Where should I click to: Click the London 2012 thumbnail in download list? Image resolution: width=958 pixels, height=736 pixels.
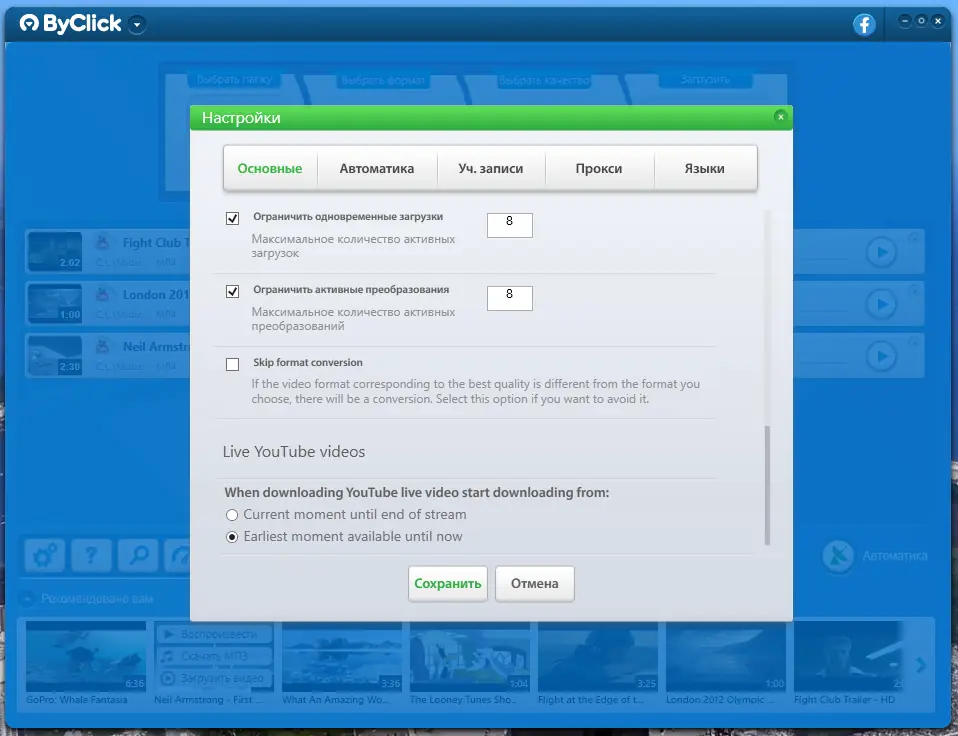tap(55, 303)
